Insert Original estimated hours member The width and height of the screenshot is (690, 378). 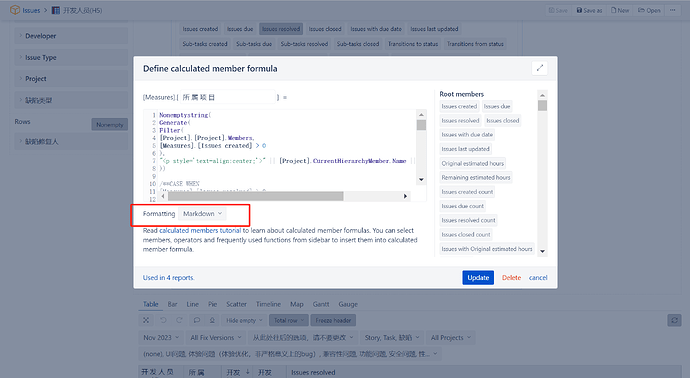(x=473, y=163)
